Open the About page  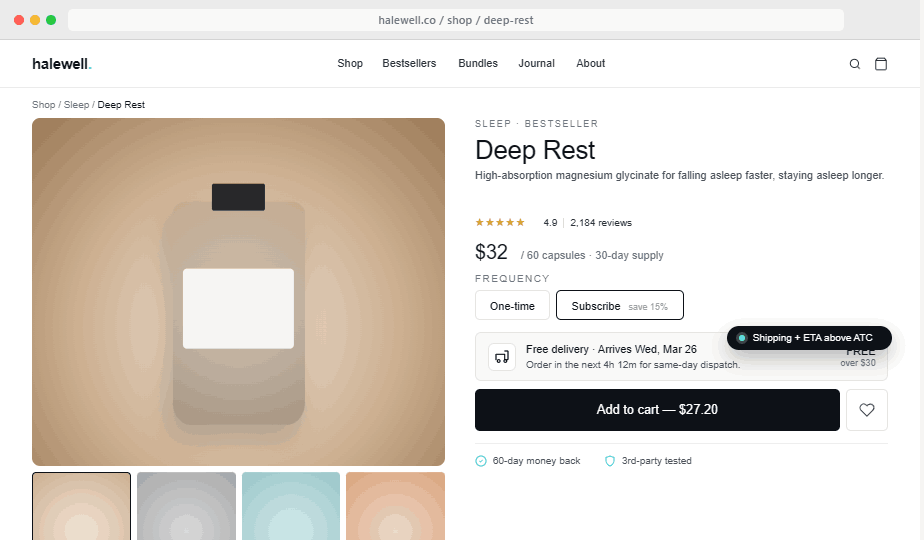[x=590, y=63]
